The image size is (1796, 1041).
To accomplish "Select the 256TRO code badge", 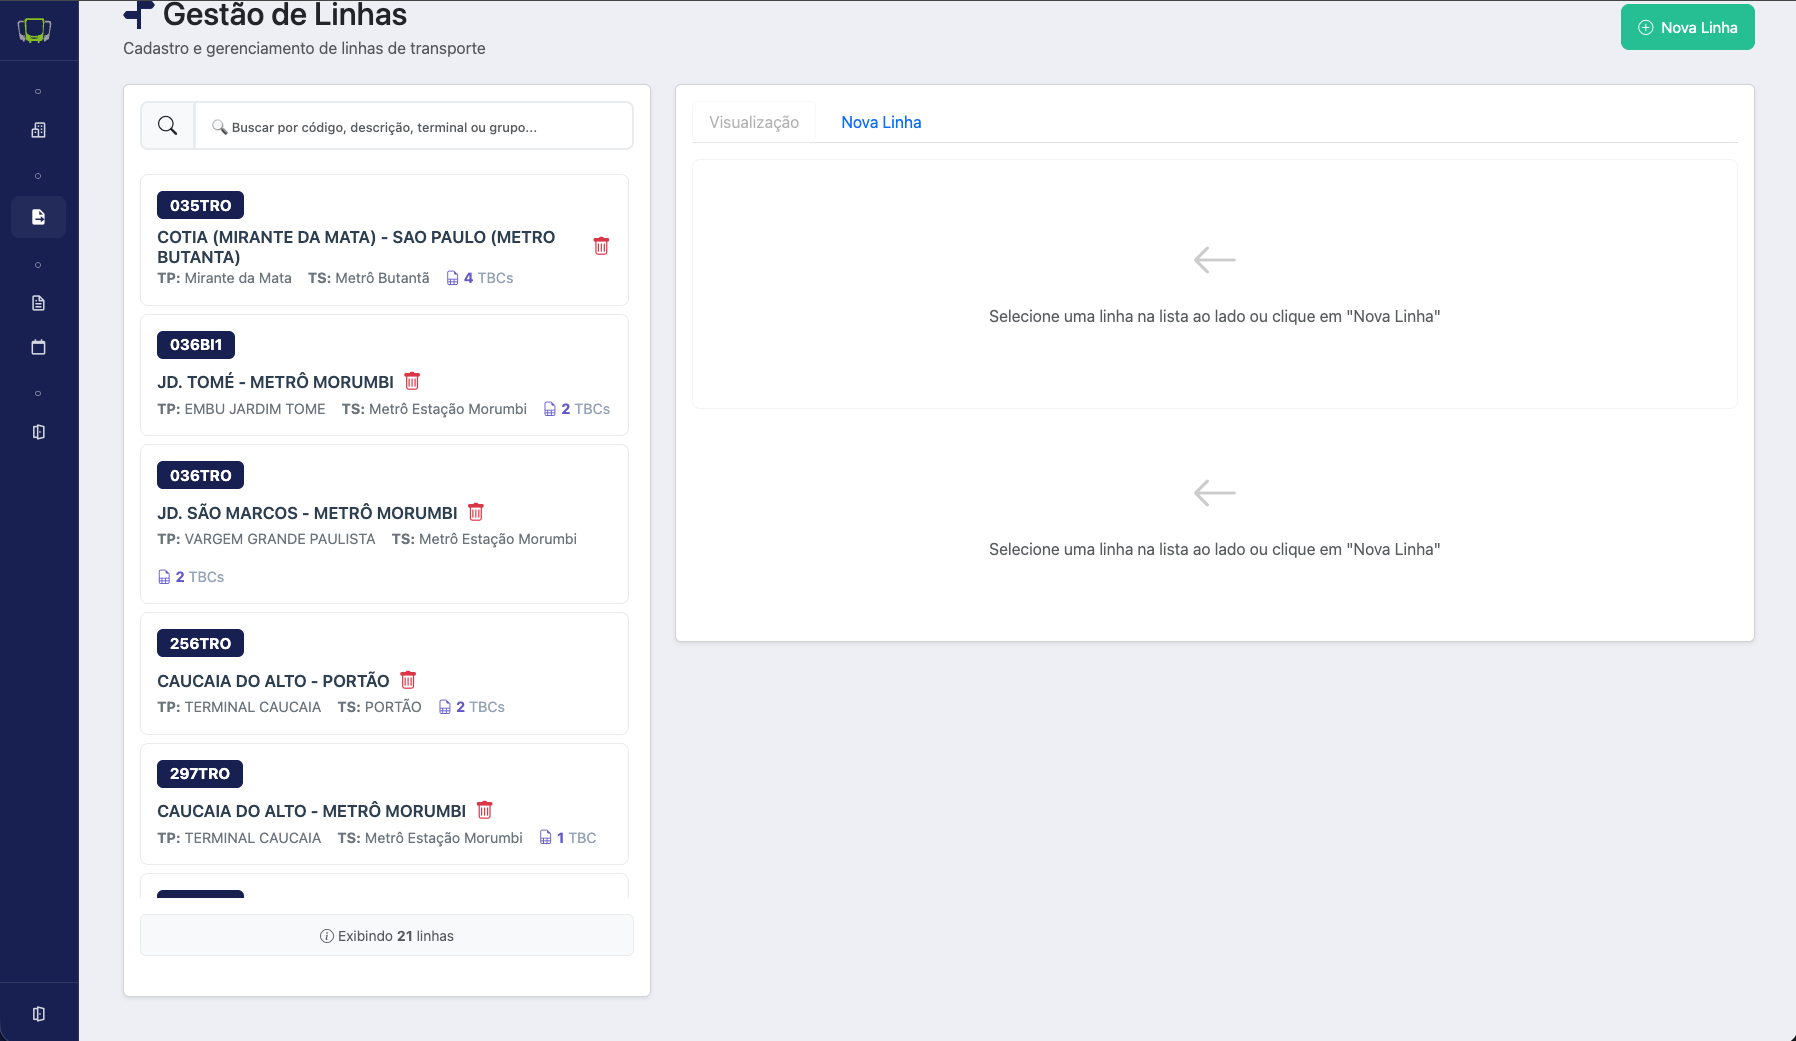I will 200,643.
